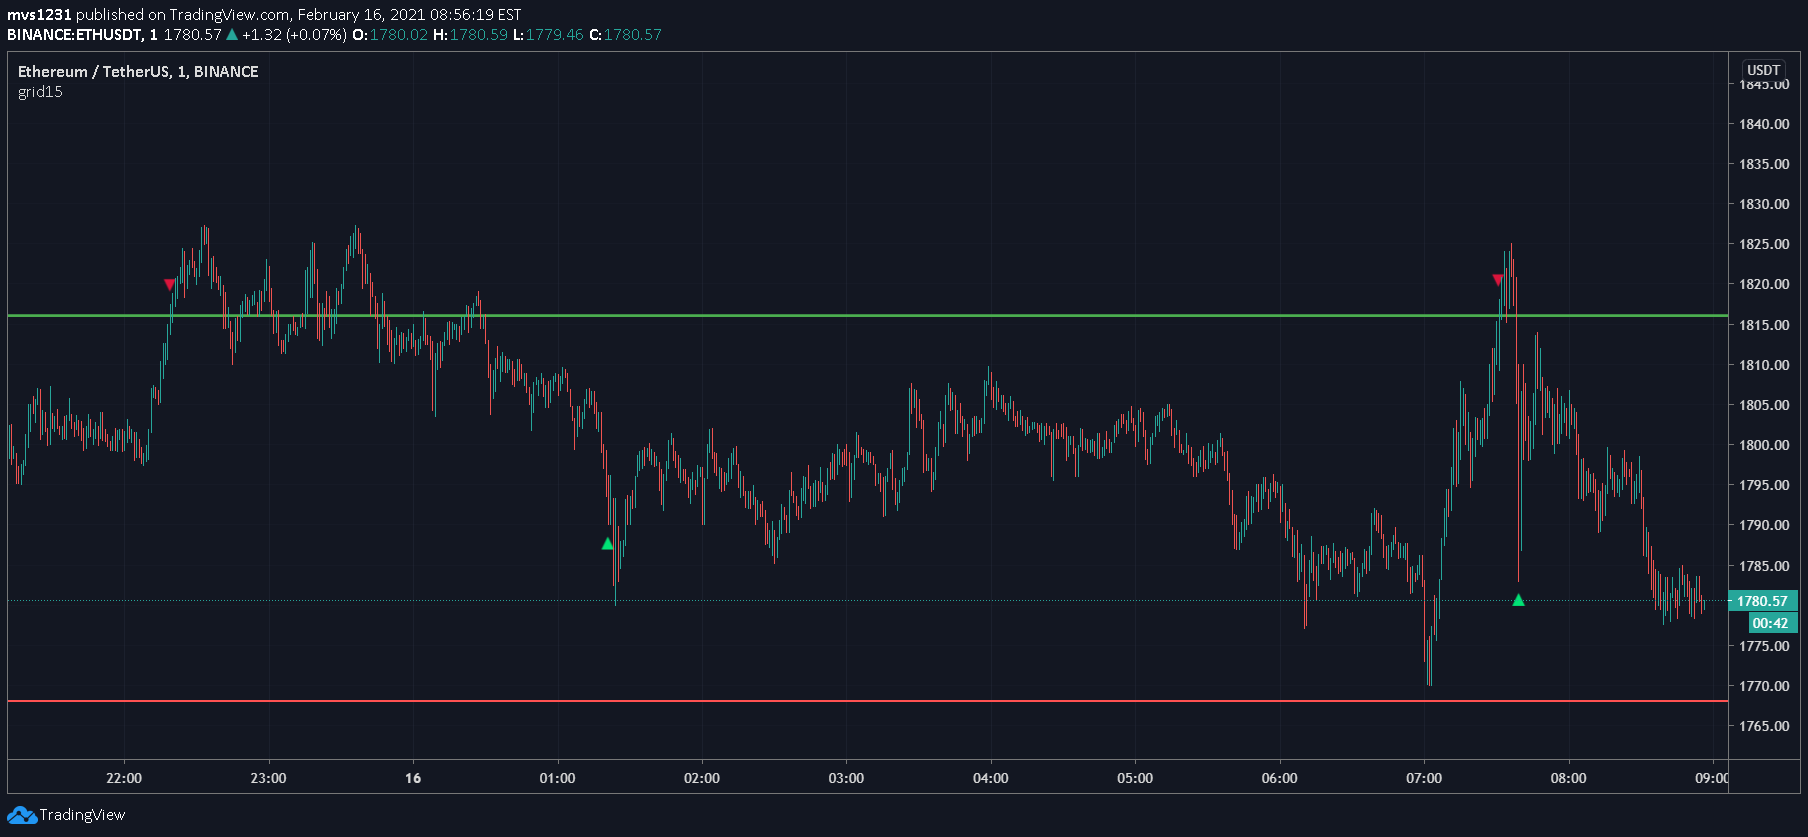1808x837 pixels.
Task: Click the 1765.00 price axis label
Action: tap(1764, 726)
